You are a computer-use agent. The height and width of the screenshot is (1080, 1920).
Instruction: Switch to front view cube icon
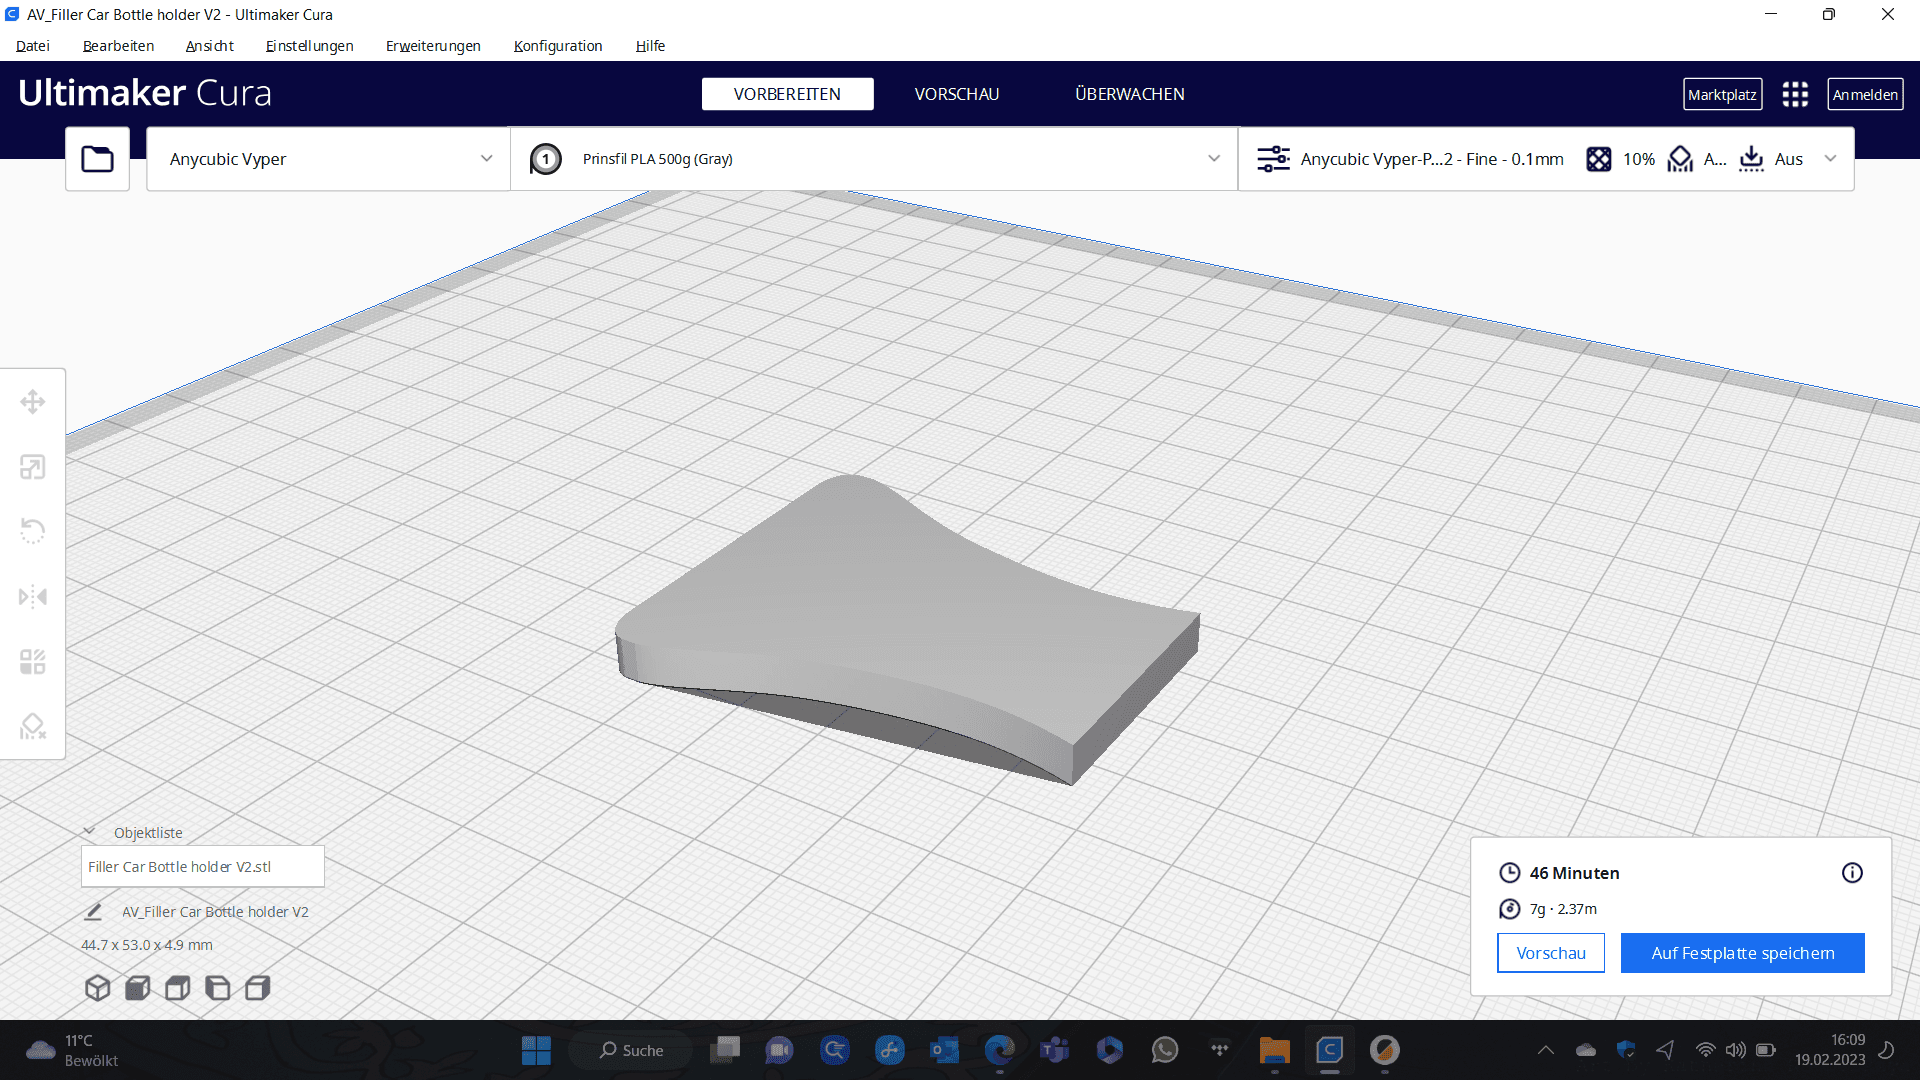(x=138, y=988)
